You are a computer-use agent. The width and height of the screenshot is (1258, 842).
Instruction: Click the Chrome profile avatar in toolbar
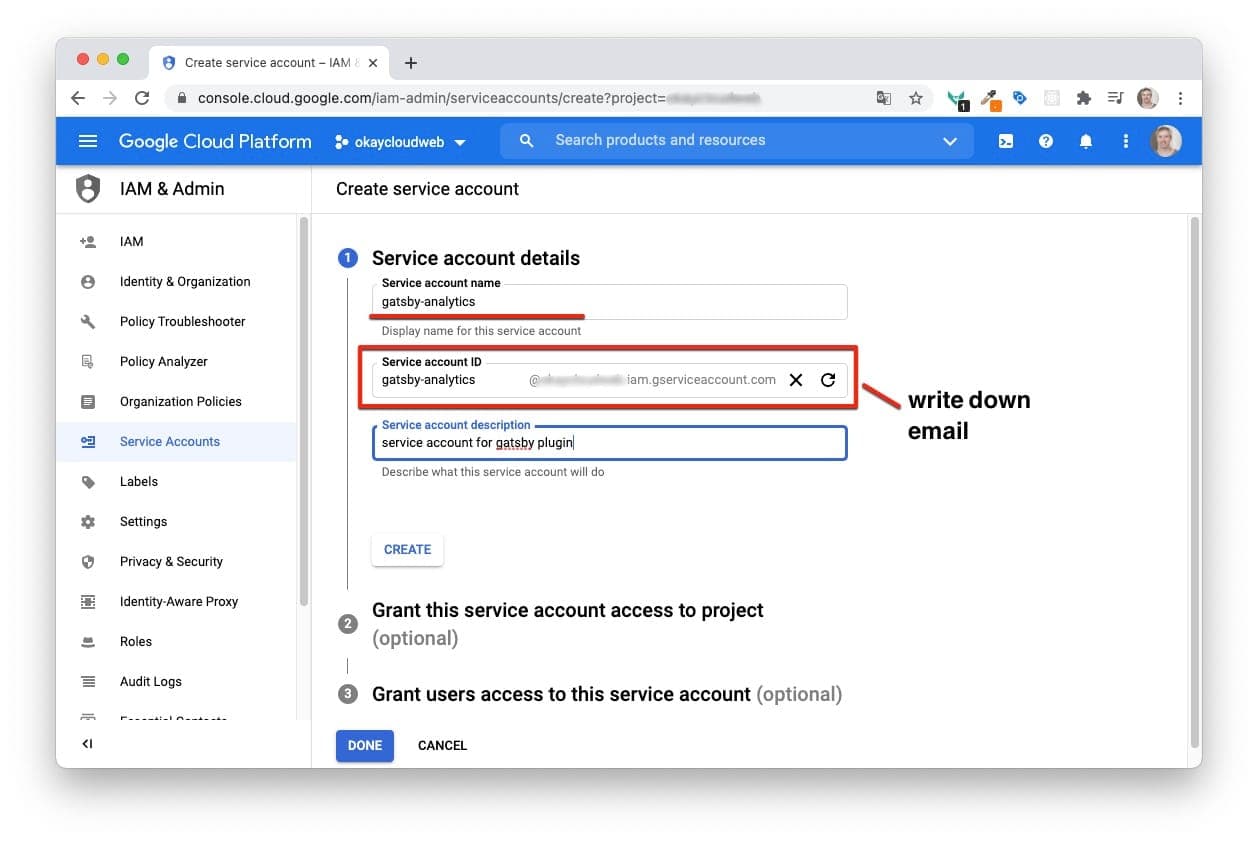point(1148,98)
